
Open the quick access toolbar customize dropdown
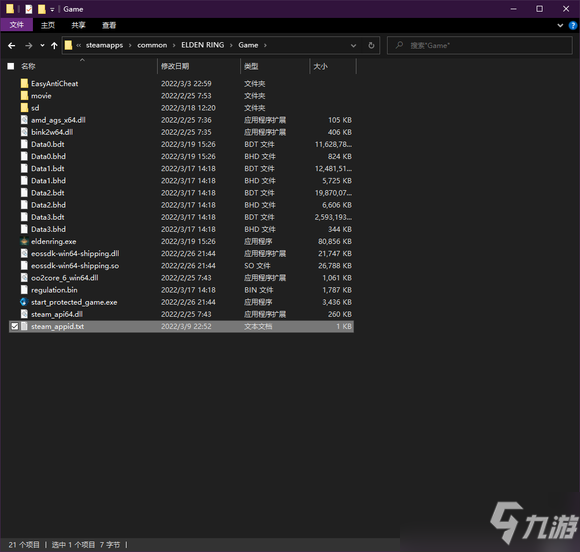52,10
